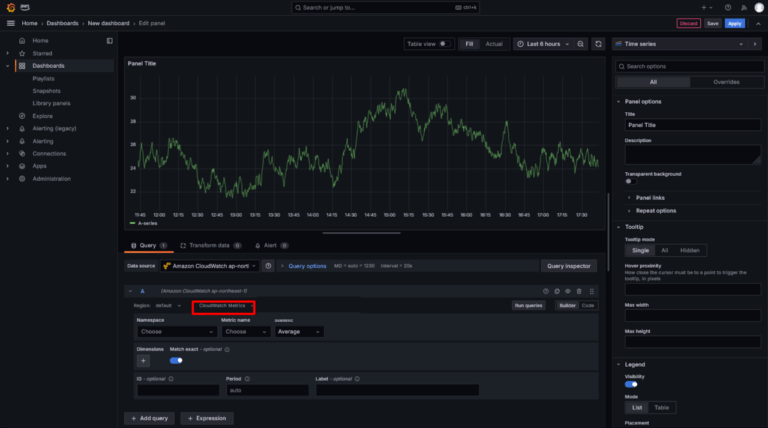
Task: Open the Query inspector
Action: click(x=568, y=266)
